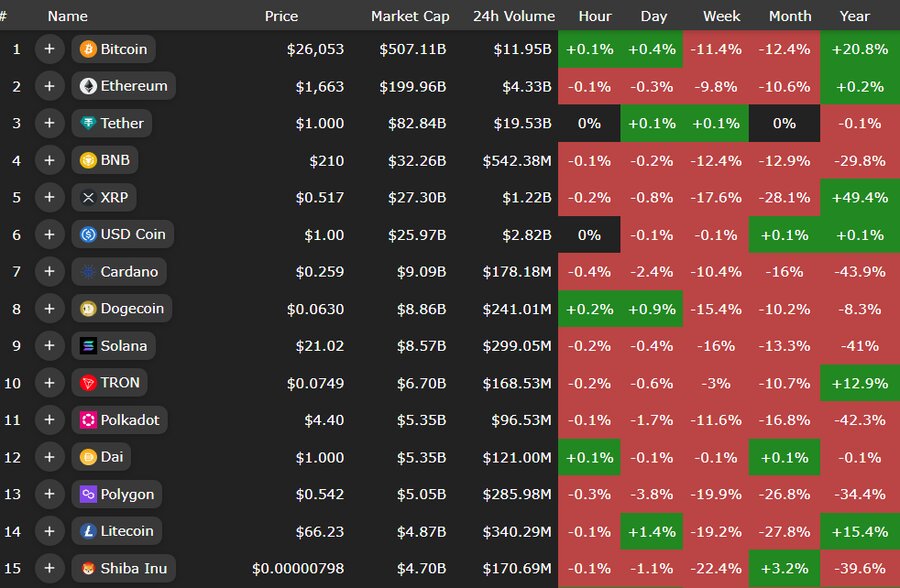Sort by the 24h Volume column

point(514,16)
